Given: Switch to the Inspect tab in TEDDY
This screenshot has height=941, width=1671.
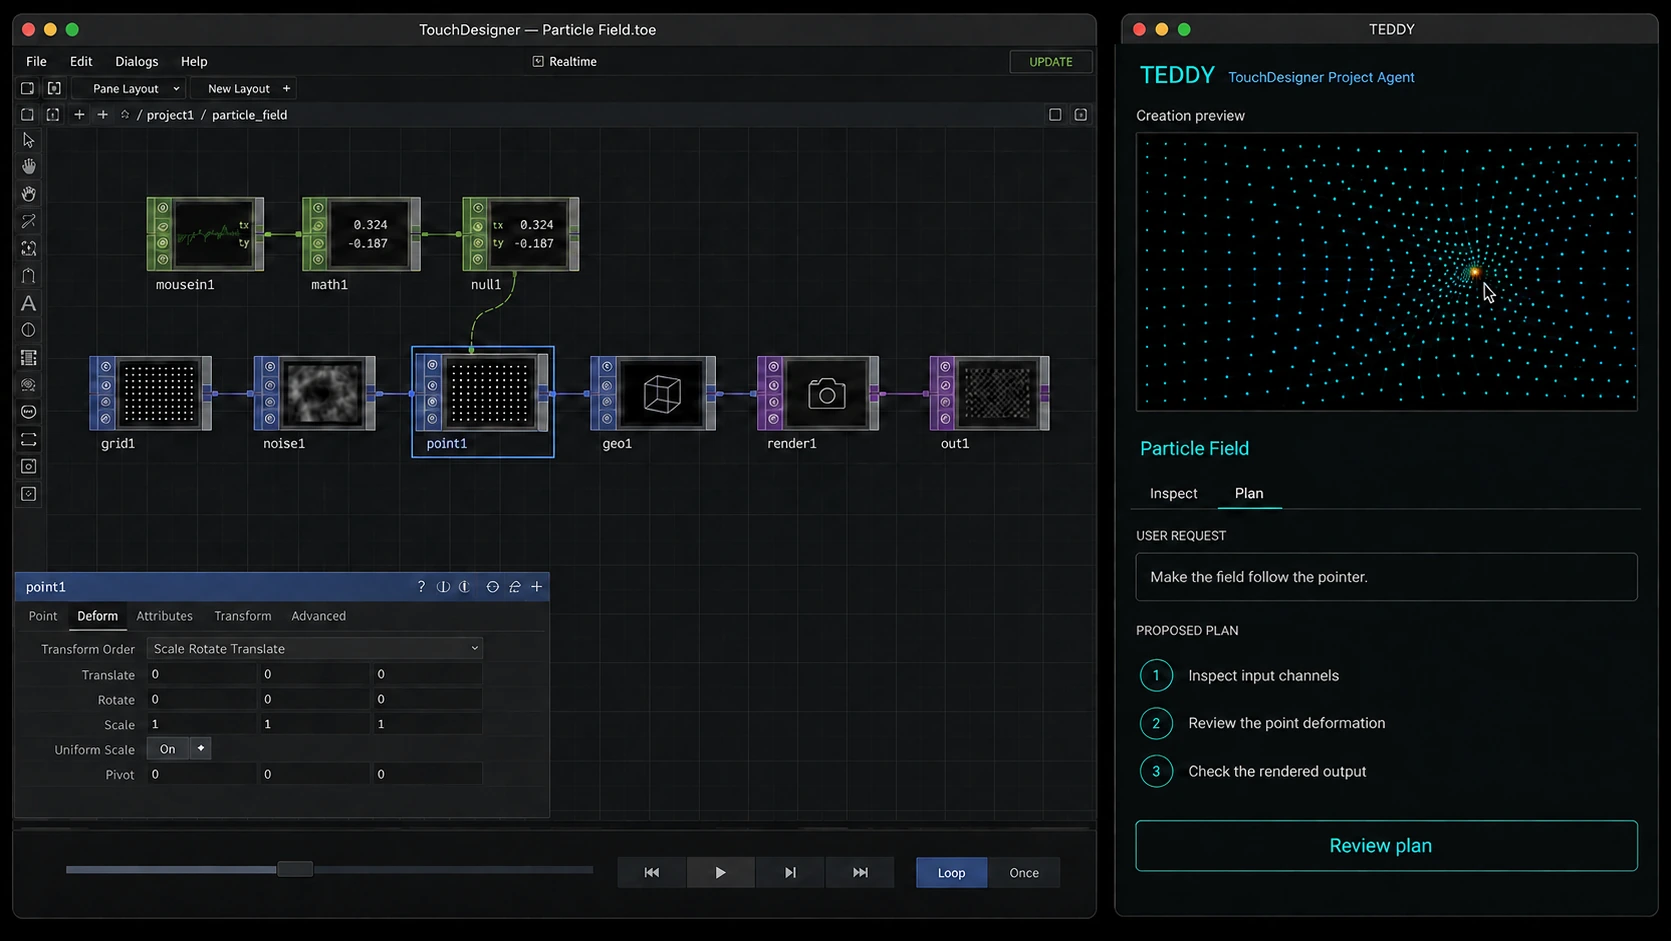Looking at the screenshot, I should click(1173, 493).
